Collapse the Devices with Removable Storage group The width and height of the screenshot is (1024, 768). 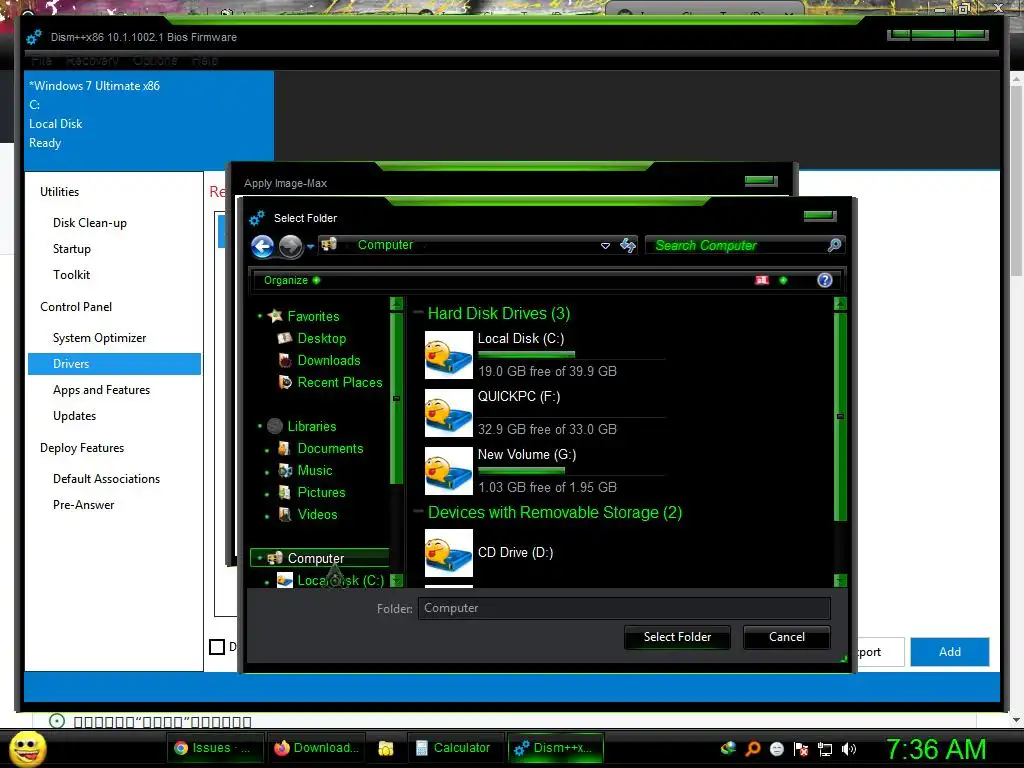pos(419,512)
